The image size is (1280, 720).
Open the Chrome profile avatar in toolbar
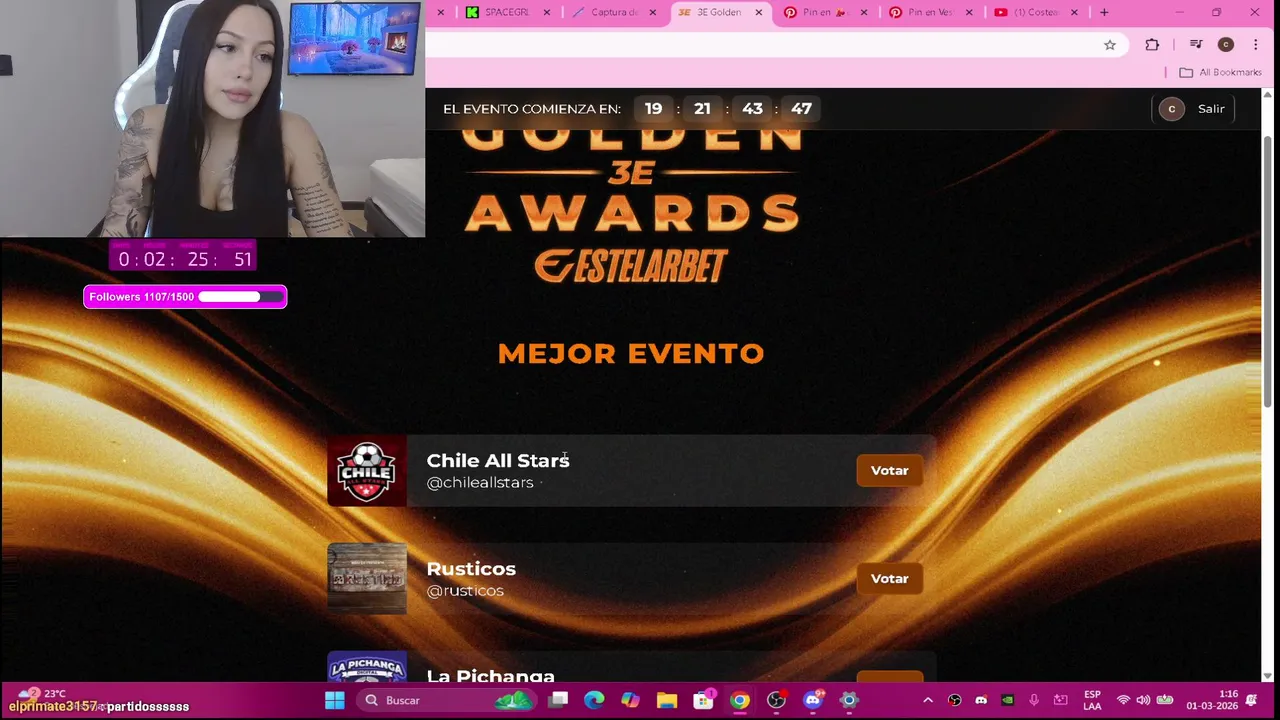1226,44
